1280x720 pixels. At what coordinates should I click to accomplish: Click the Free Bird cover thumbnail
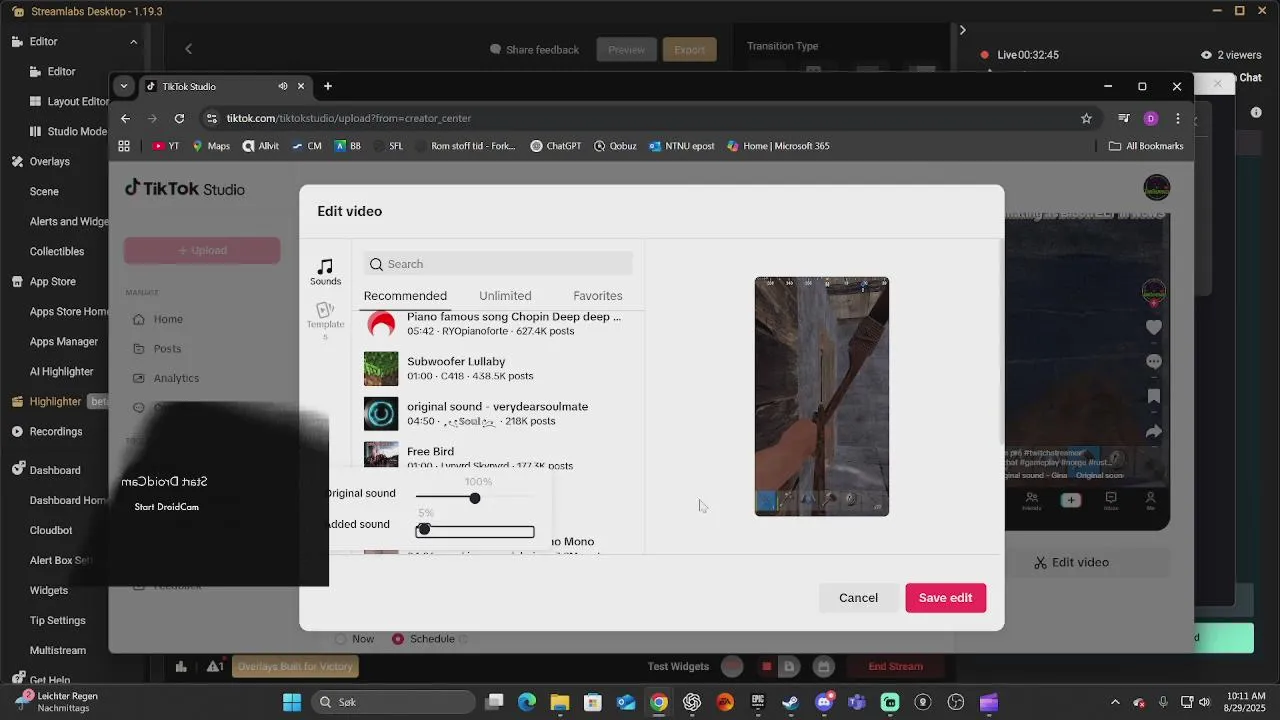tap(381, 455)
